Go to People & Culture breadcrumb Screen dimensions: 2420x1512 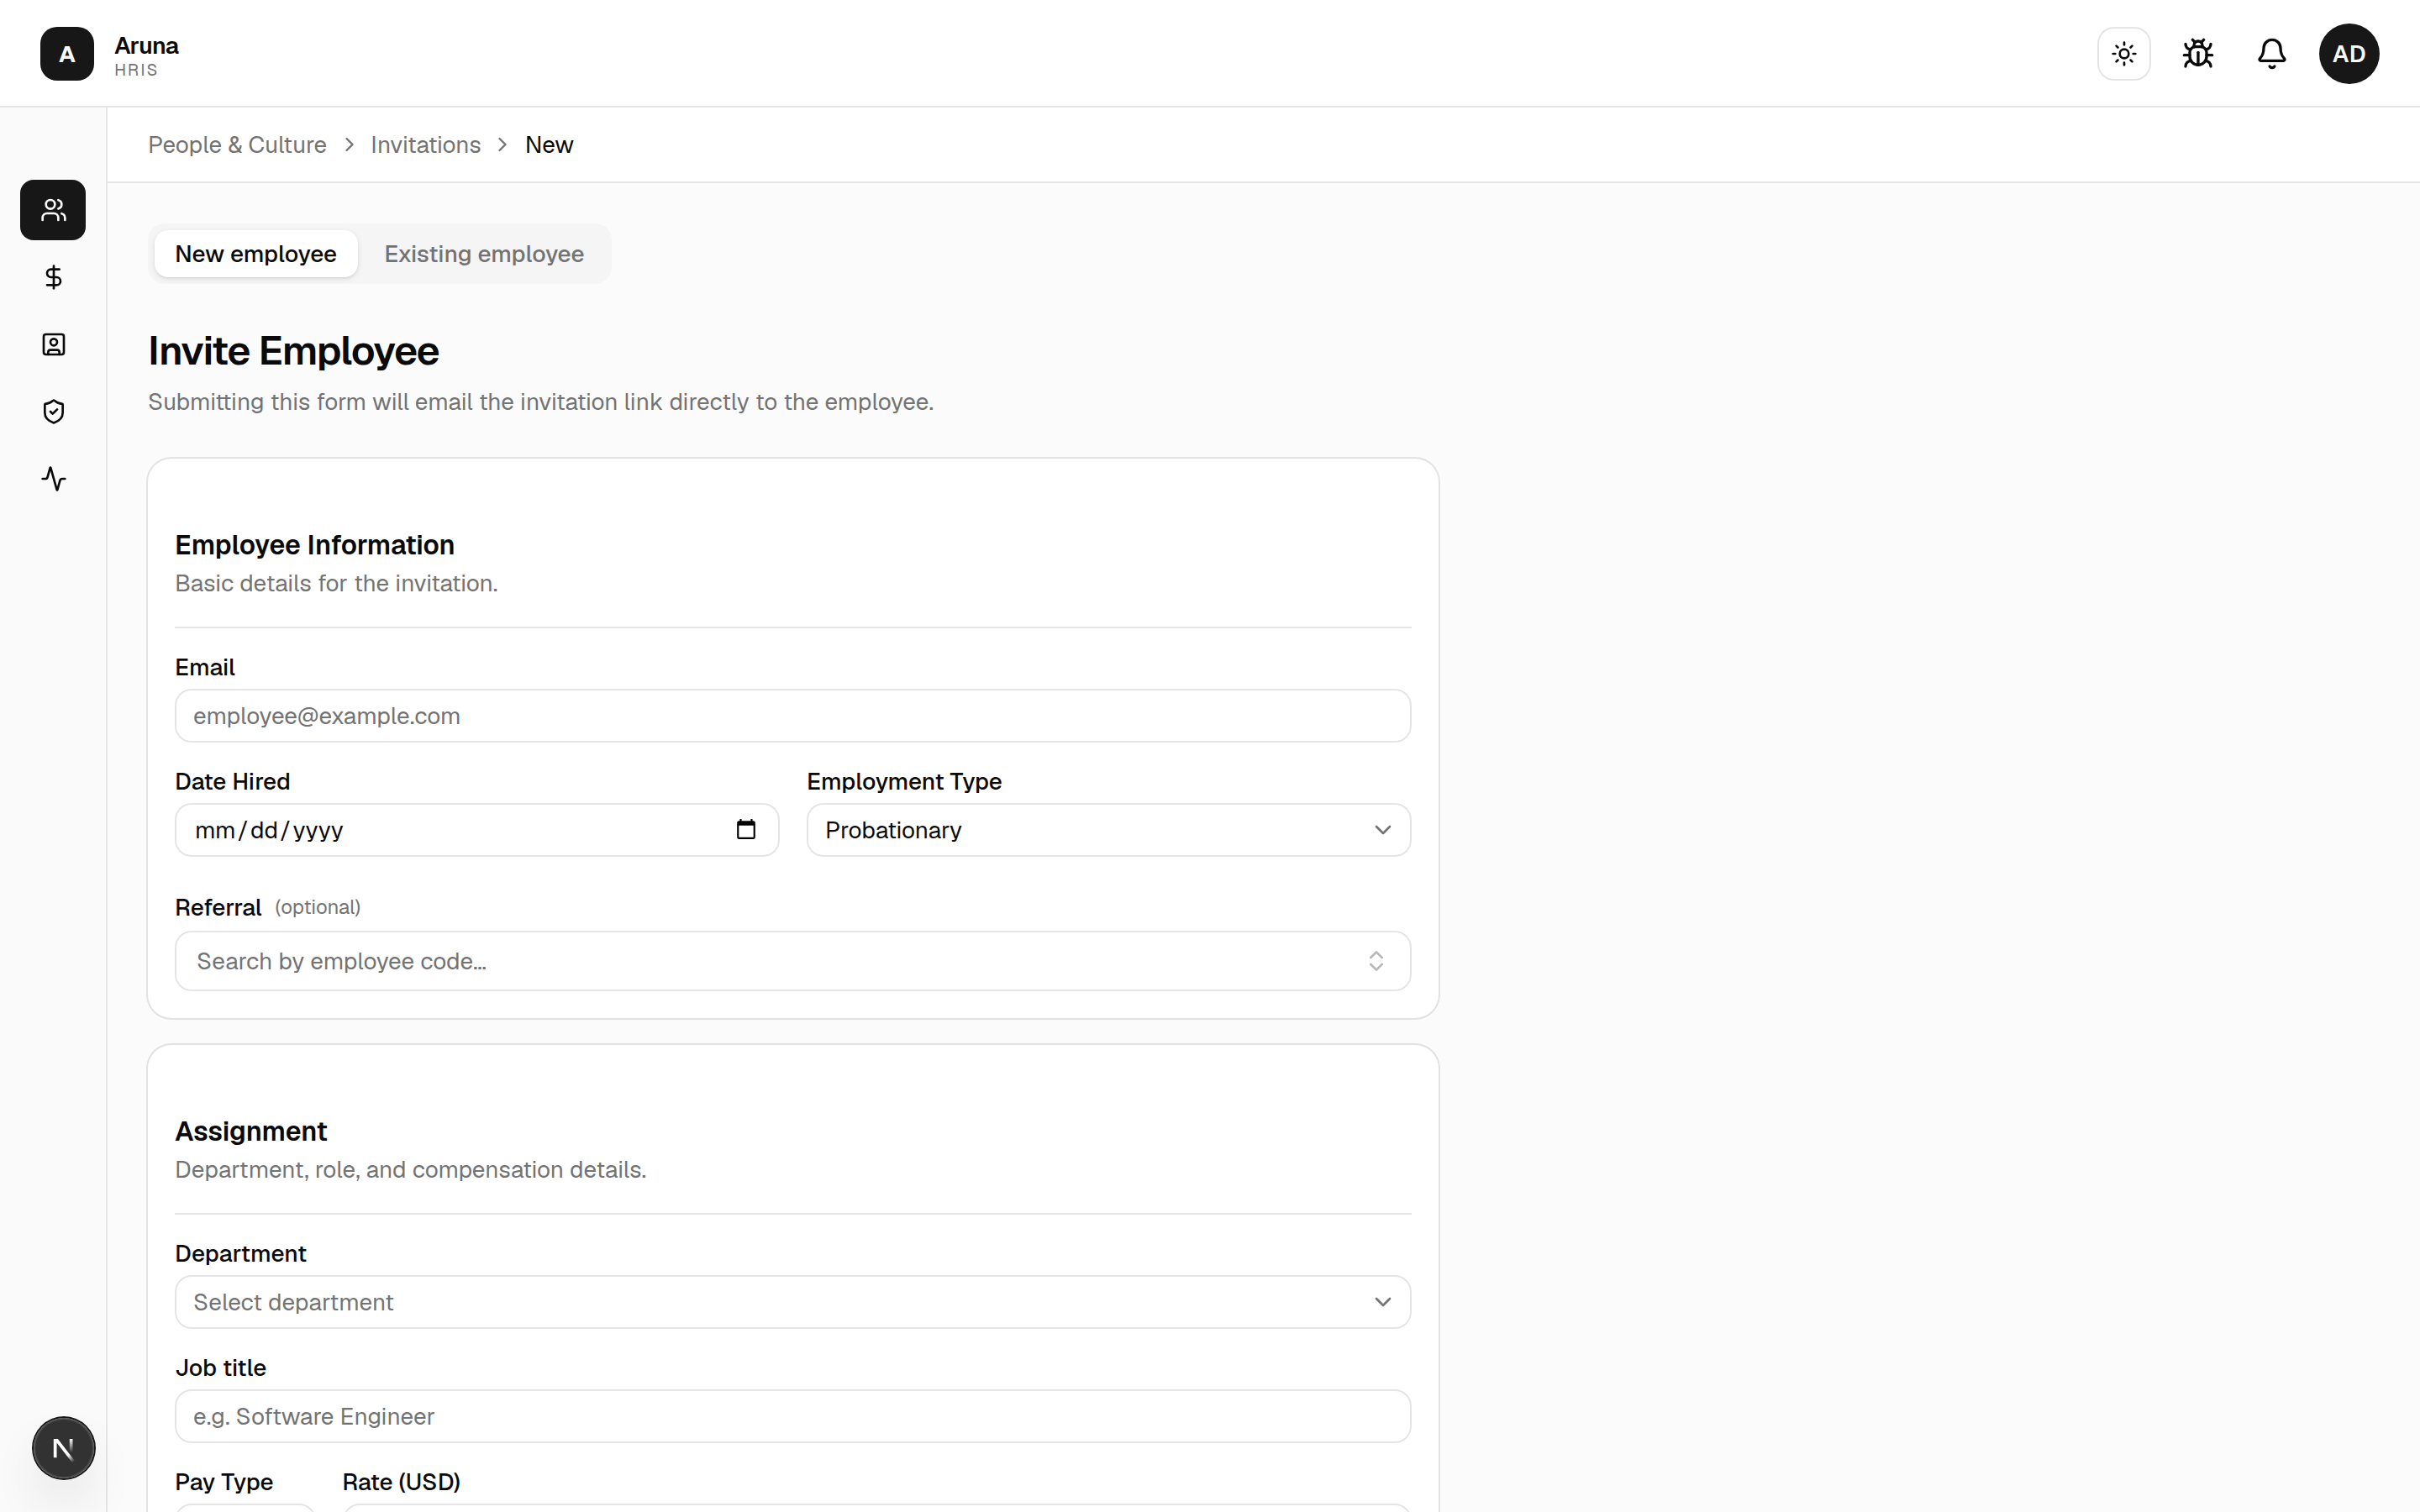coord(237,145)
